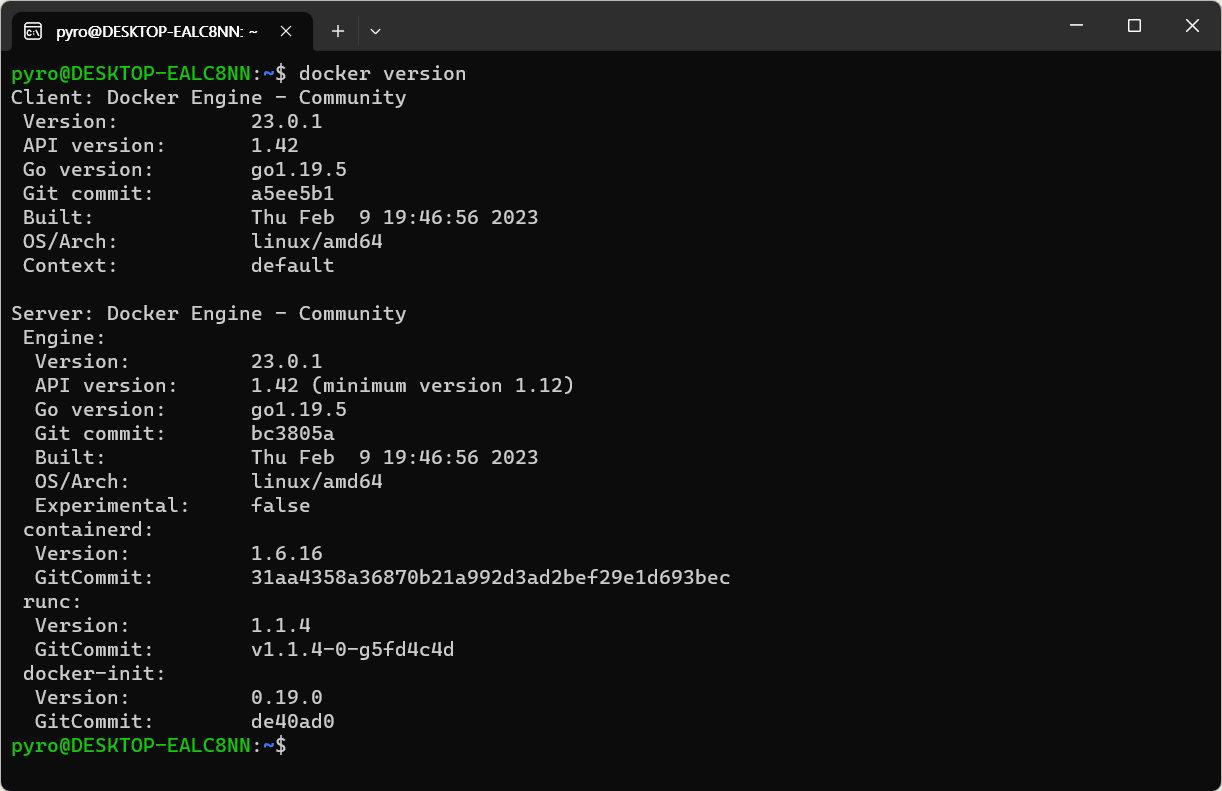Click docker-init Version 0.19.0
This screenshot has height=791, width=1222.
click(x=287, y=698)
